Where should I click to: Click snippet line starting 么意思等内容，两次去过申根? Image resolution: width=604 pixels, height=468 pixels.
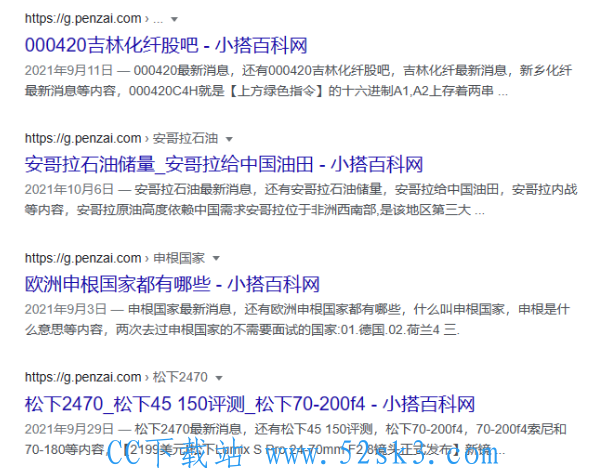click(x=242, y=330)
